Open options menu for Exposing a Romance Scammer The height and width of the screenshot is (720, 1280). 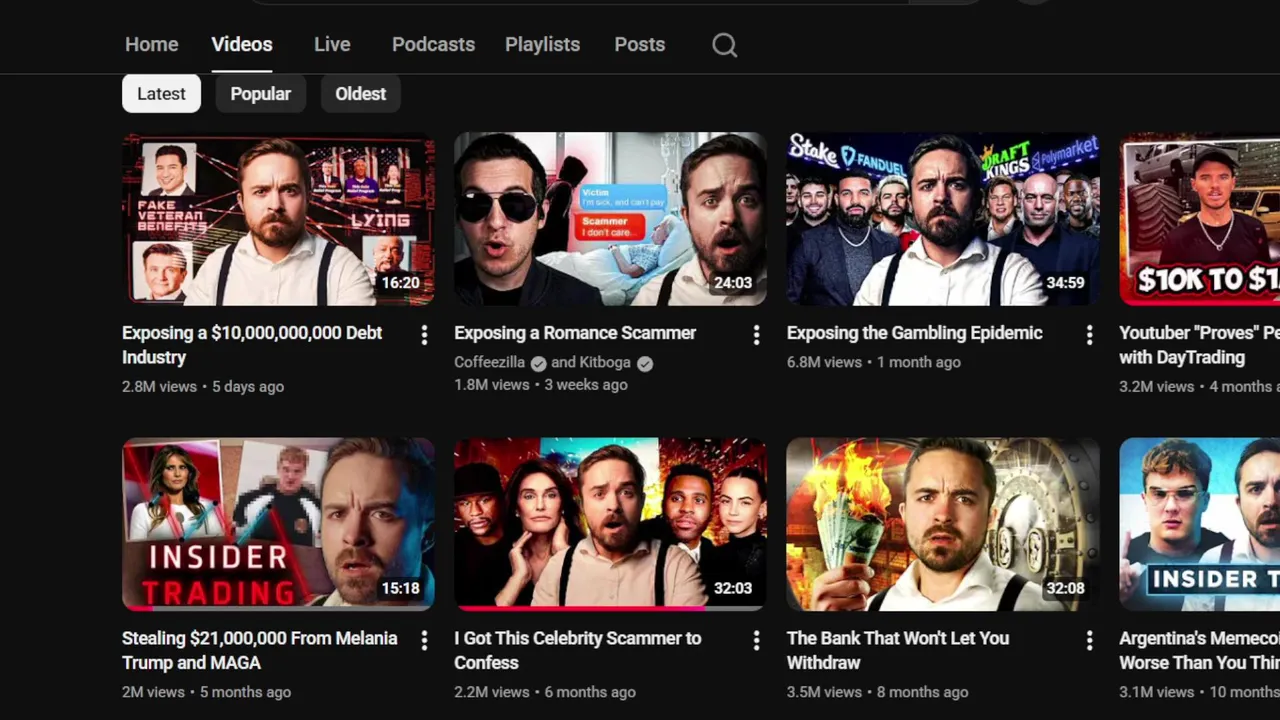[x=756, y=334]
